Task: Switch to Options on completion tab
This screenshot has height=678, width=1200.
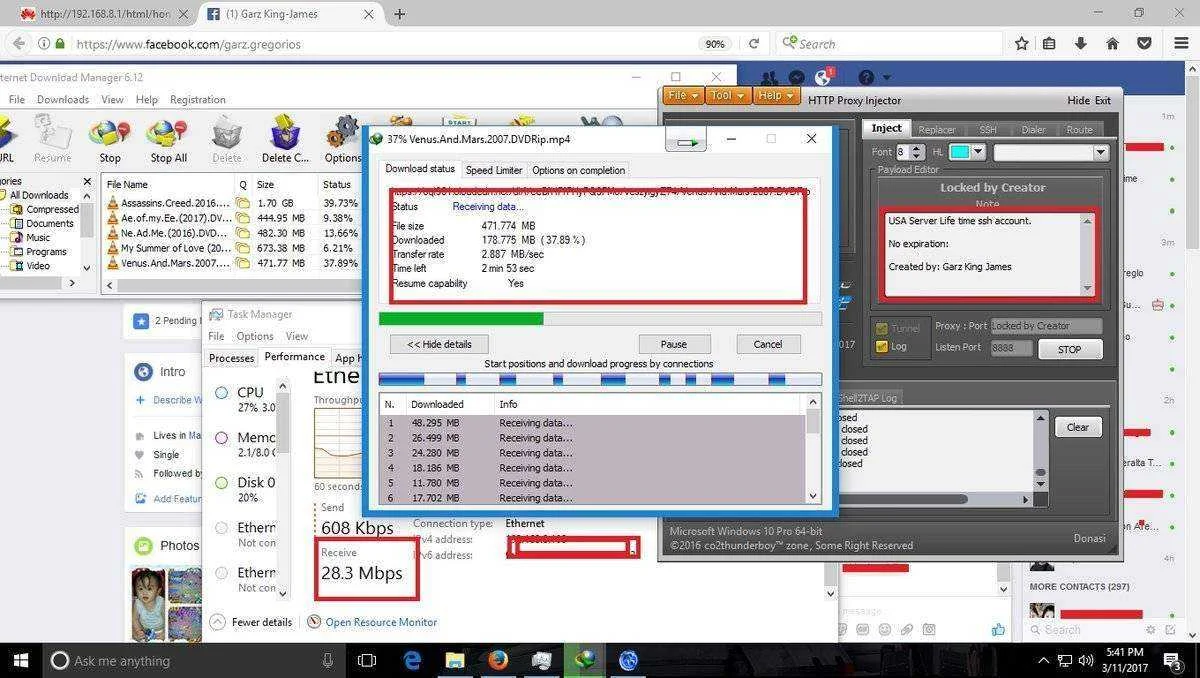Action: pos(579,170)
